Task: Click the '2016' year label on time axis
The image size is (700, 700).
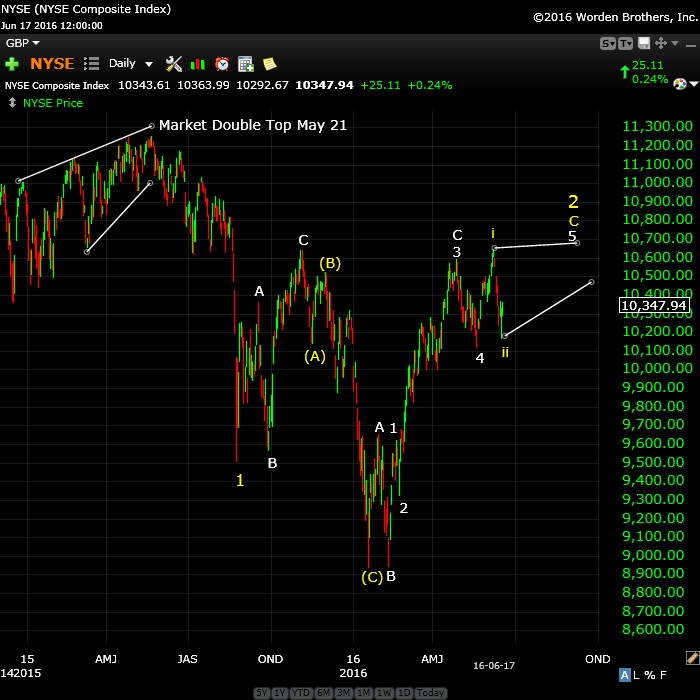Action: 353,673
